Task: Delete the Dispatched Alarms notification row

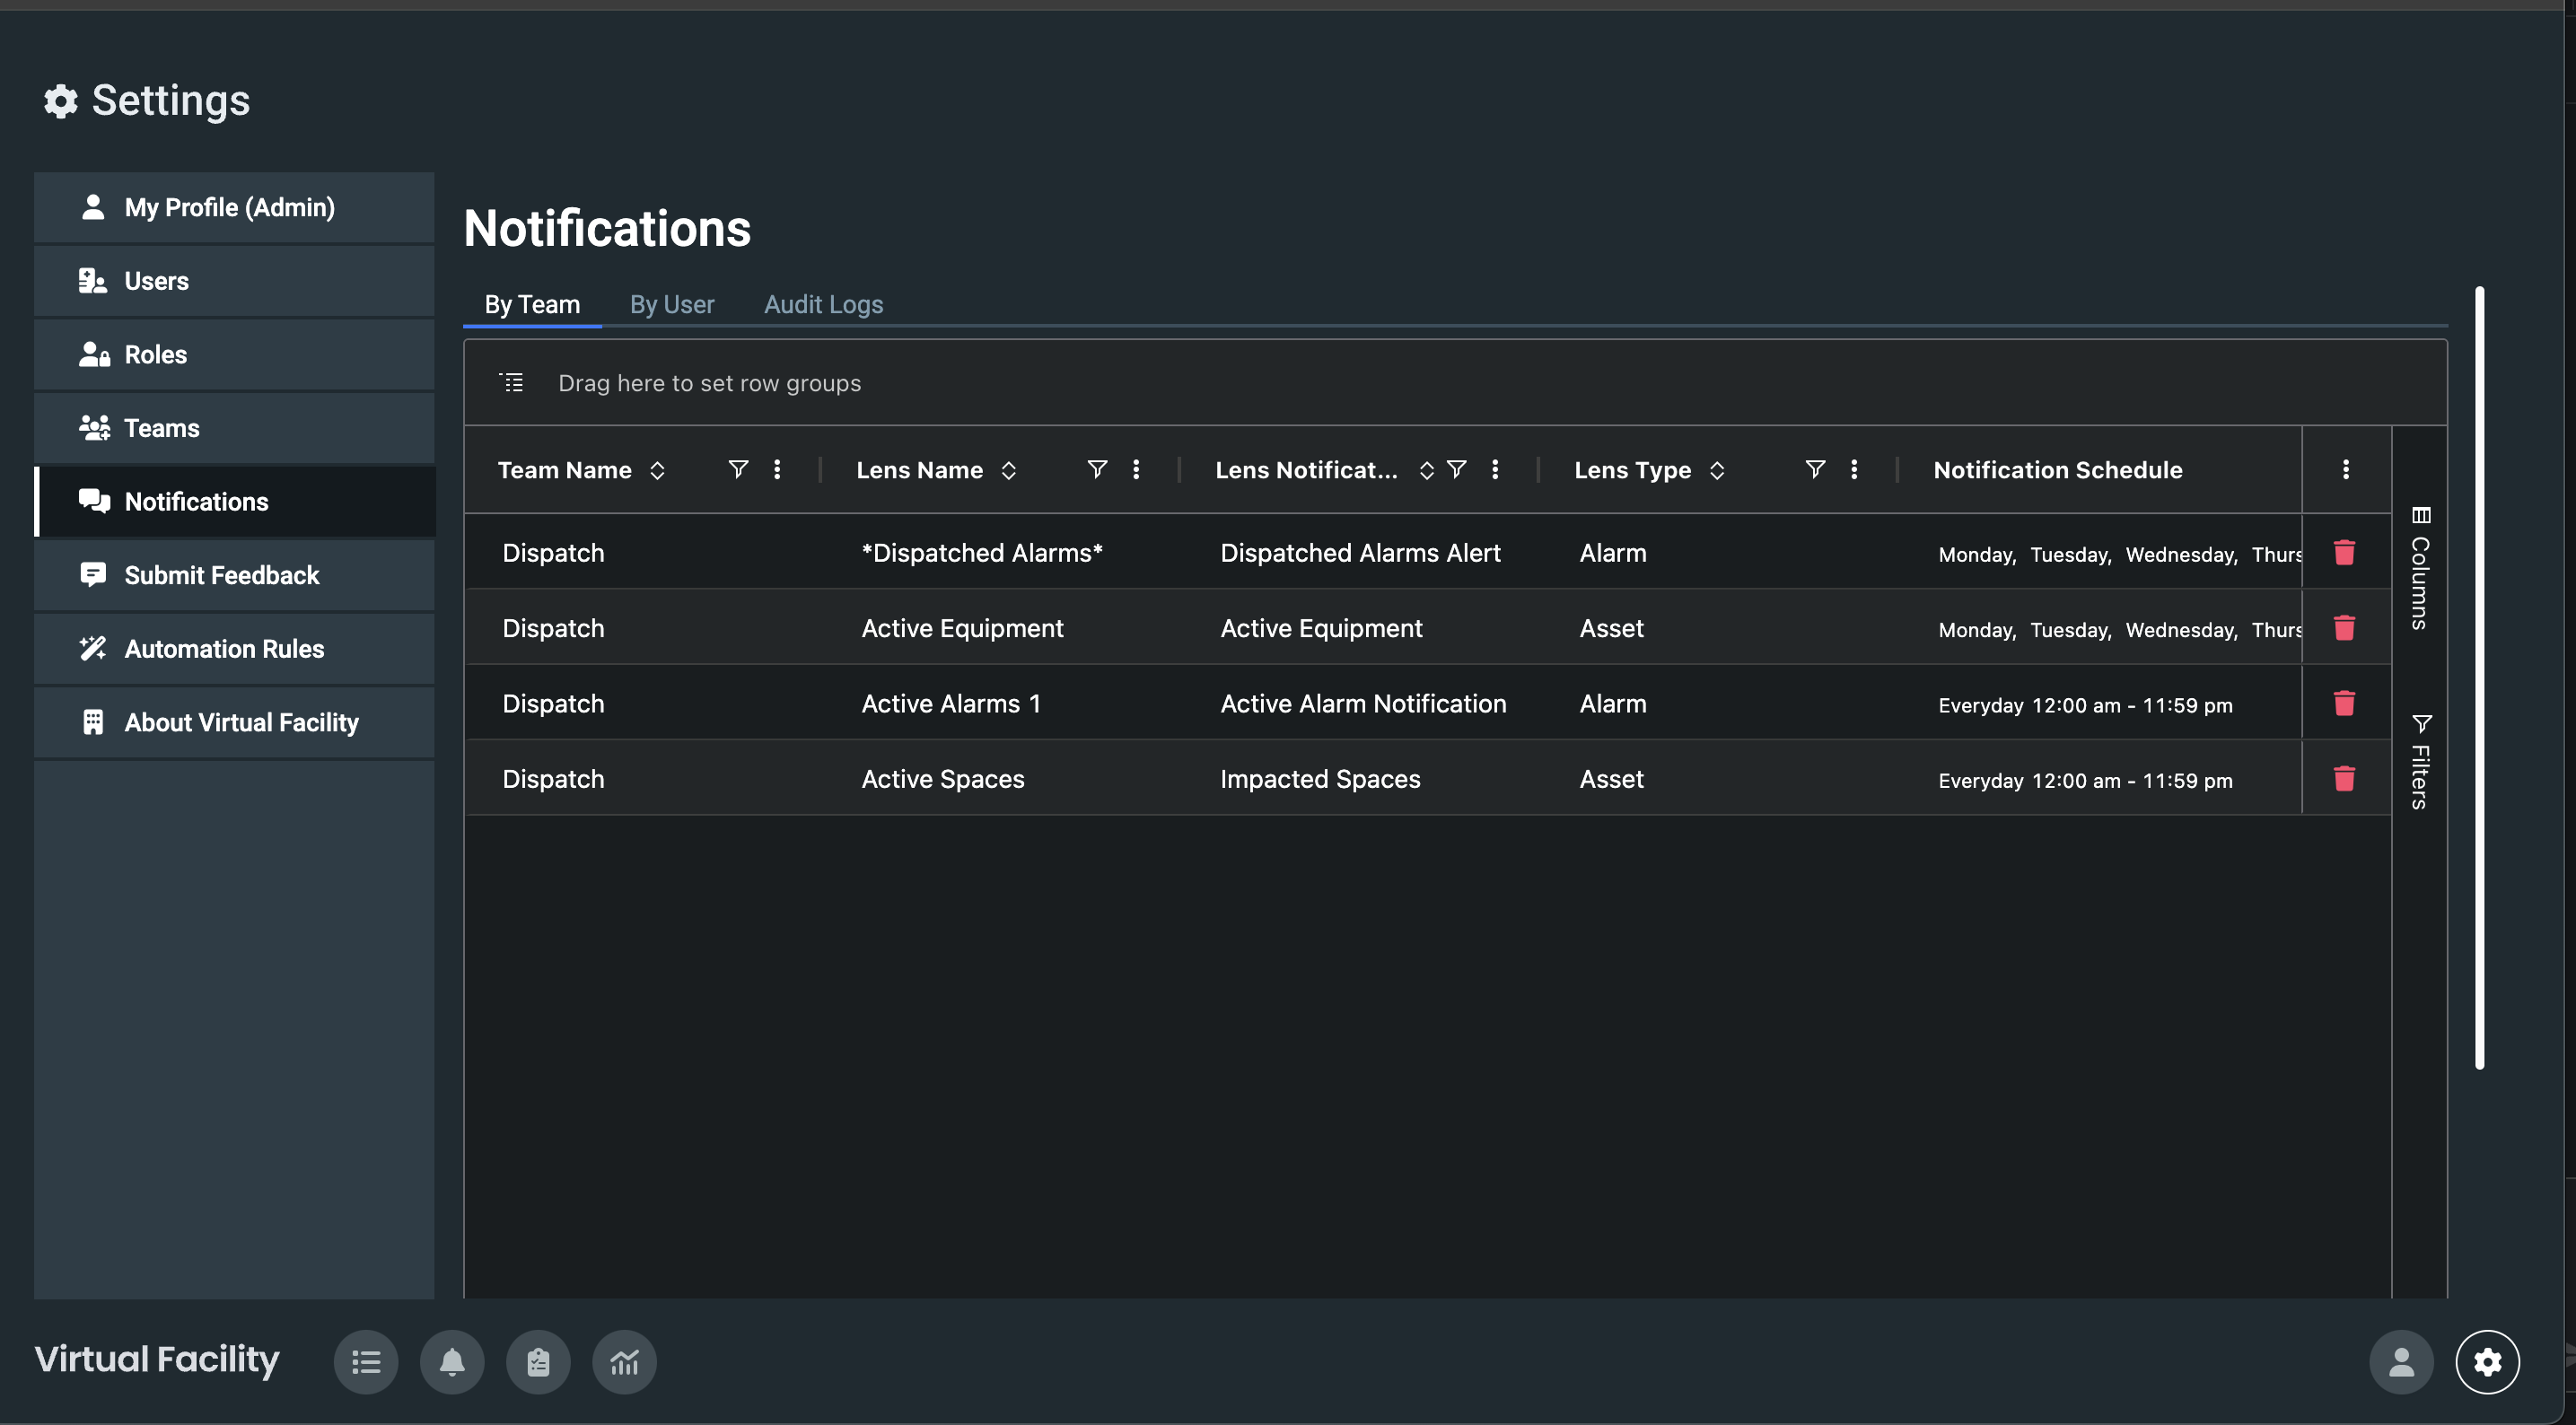Action: (2344, 553)
